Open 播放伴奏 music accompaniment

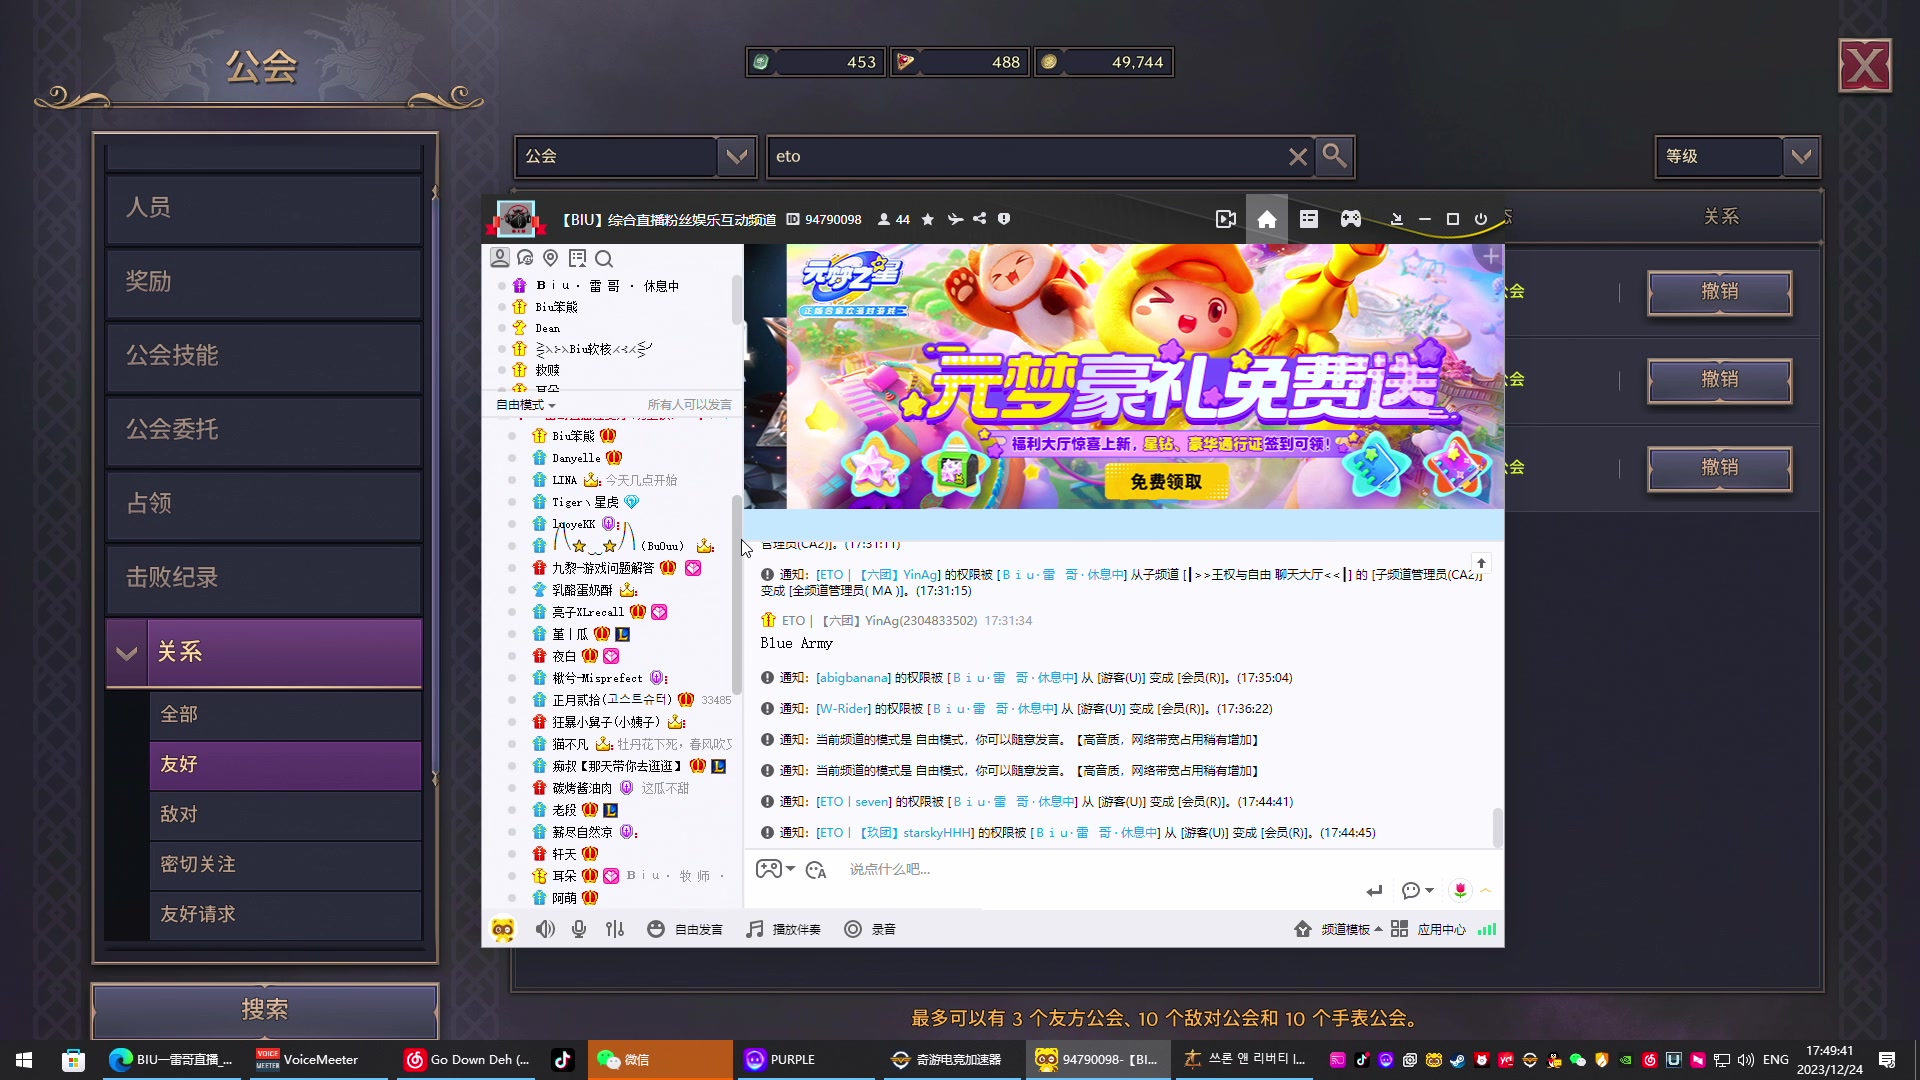784,929
